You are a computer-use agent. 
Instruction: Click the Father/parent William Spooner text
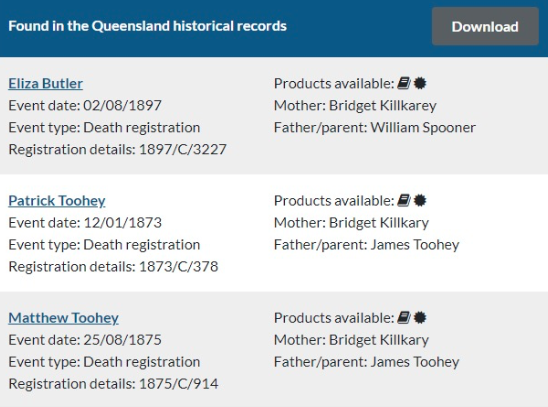(375, 128)
